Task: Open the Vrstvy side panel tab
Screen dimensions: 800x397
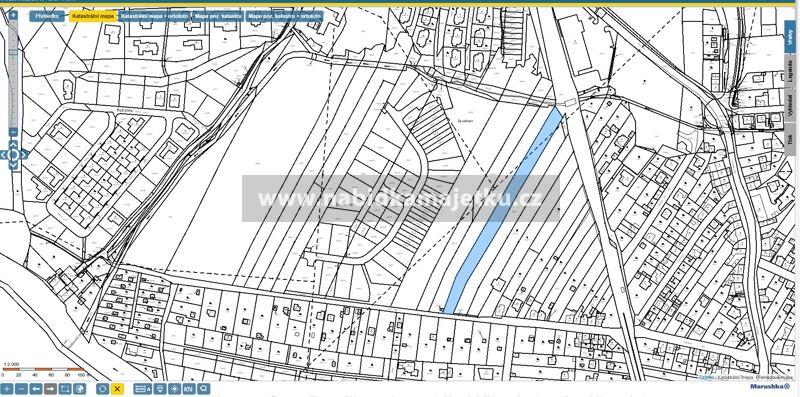Action: (791, 36)
